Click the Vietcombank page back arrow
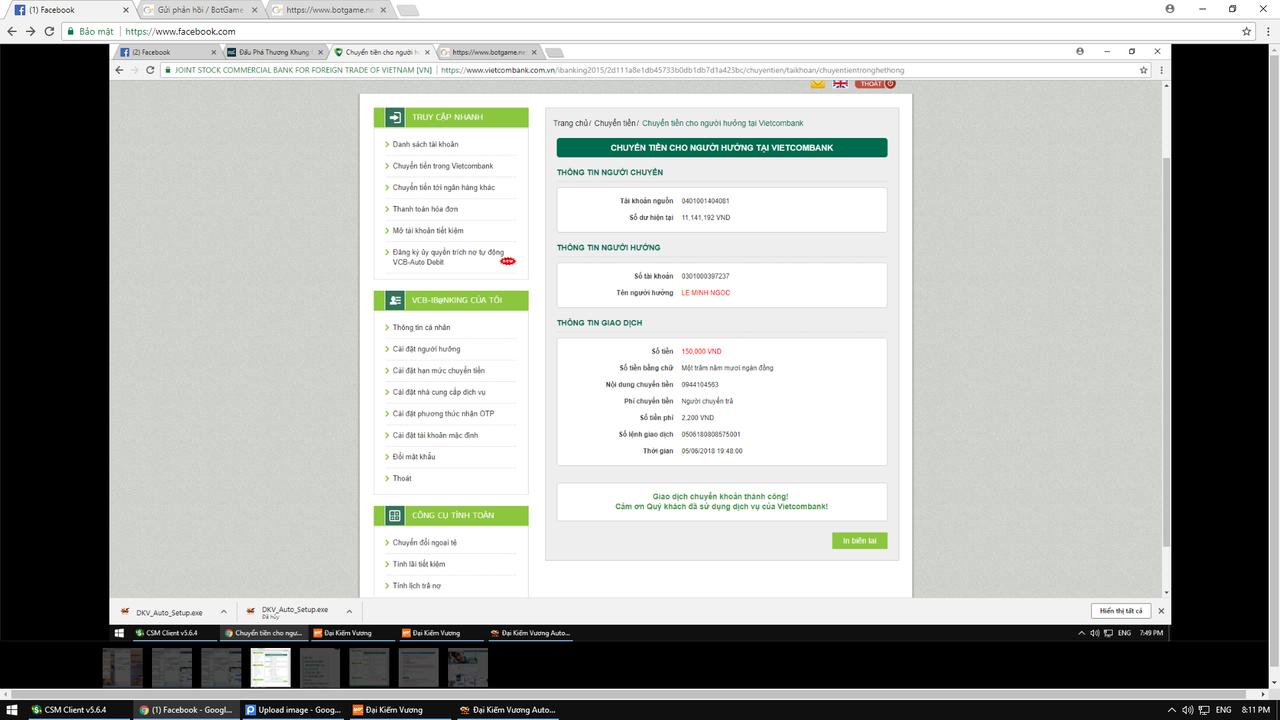The height and width of the screenshot is (720, 1280). point(119,70)
